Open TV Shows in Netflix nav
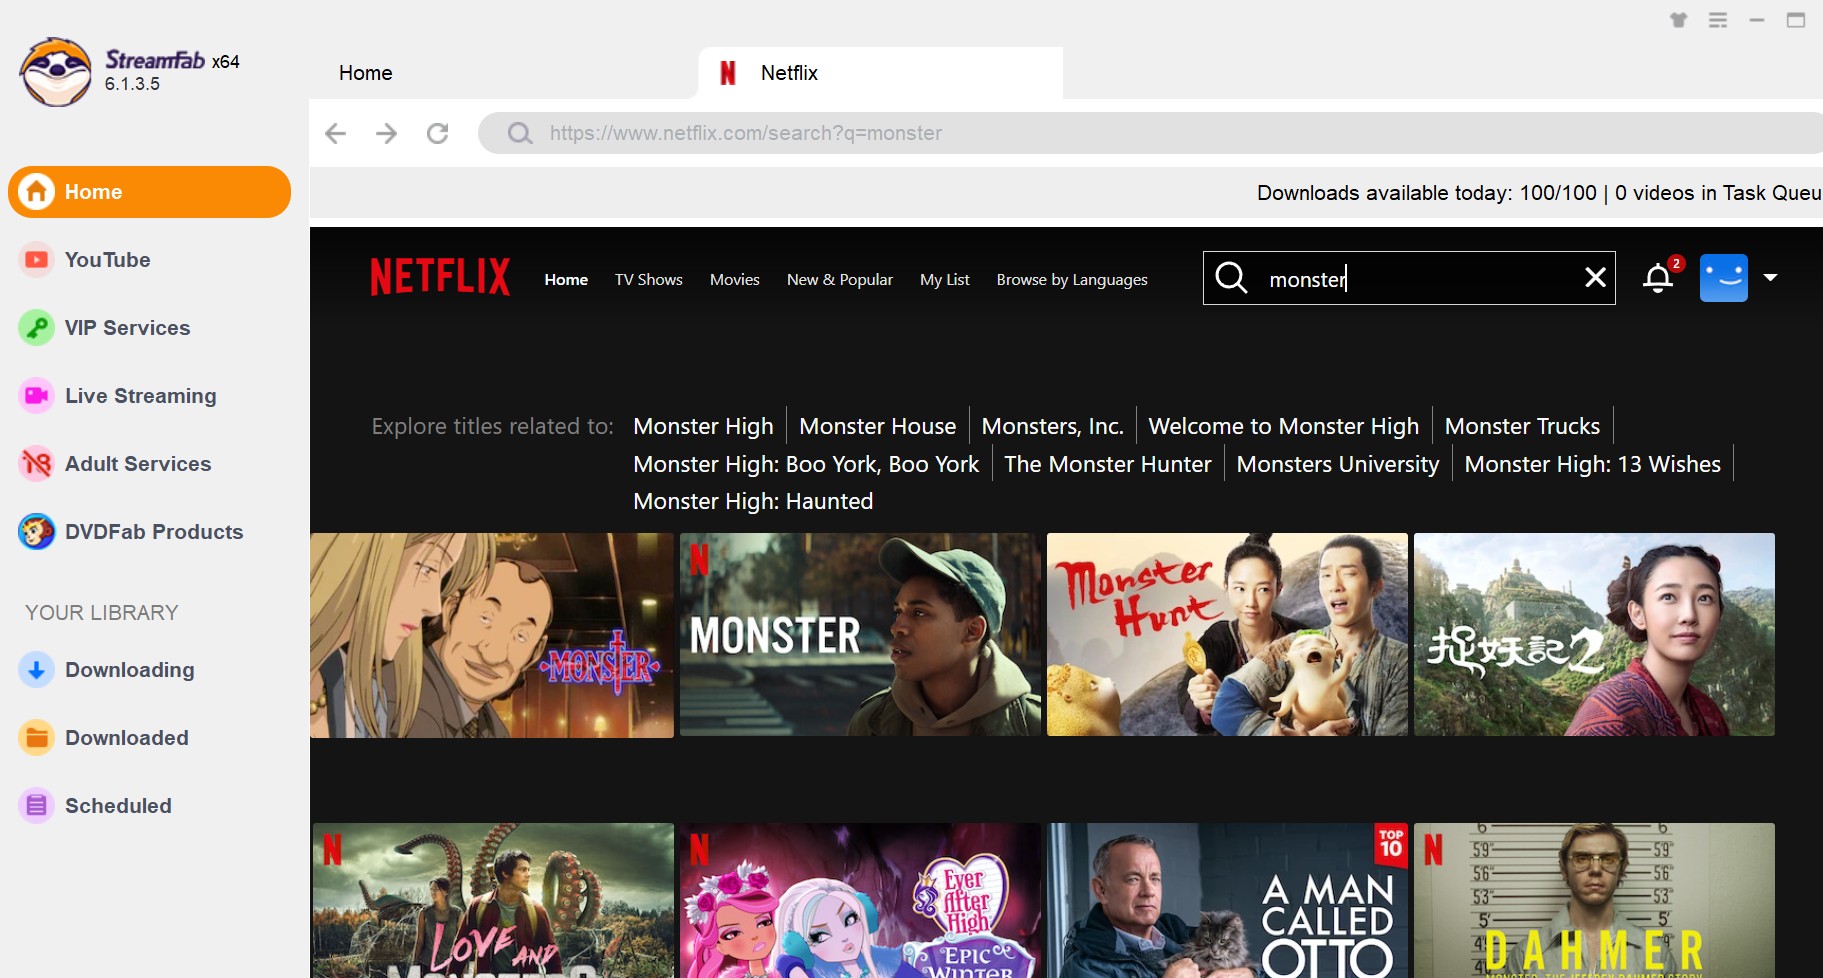The width and height of the screenshot is (1823, 978). [649, 280]
